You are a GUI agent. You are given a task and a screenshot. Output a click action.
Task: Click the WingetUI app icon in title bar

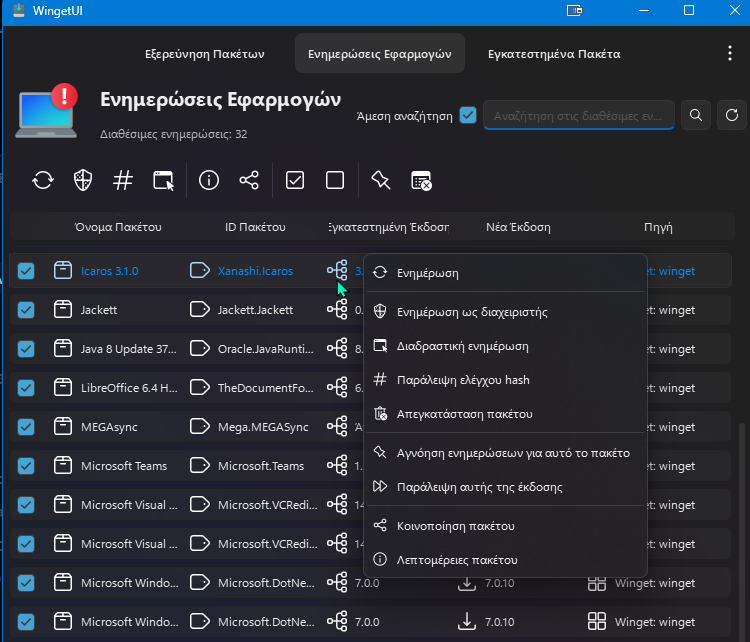coord(19,11)
